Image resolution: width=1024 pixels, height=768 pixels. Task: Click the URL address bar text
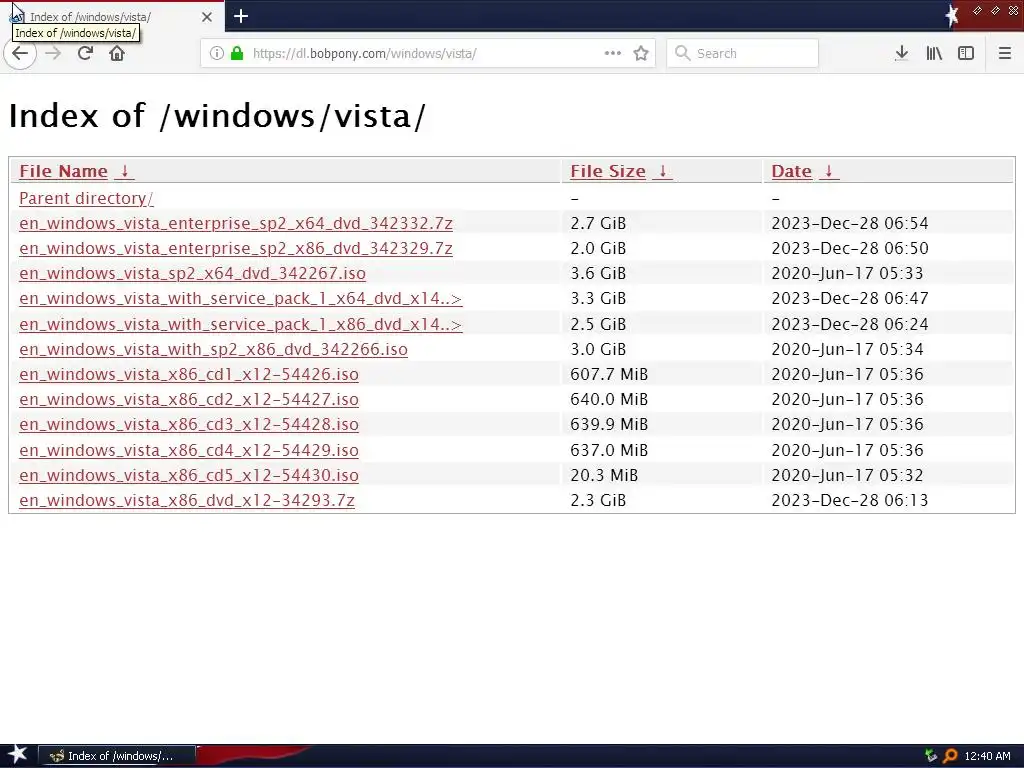(x=364, y=54)
